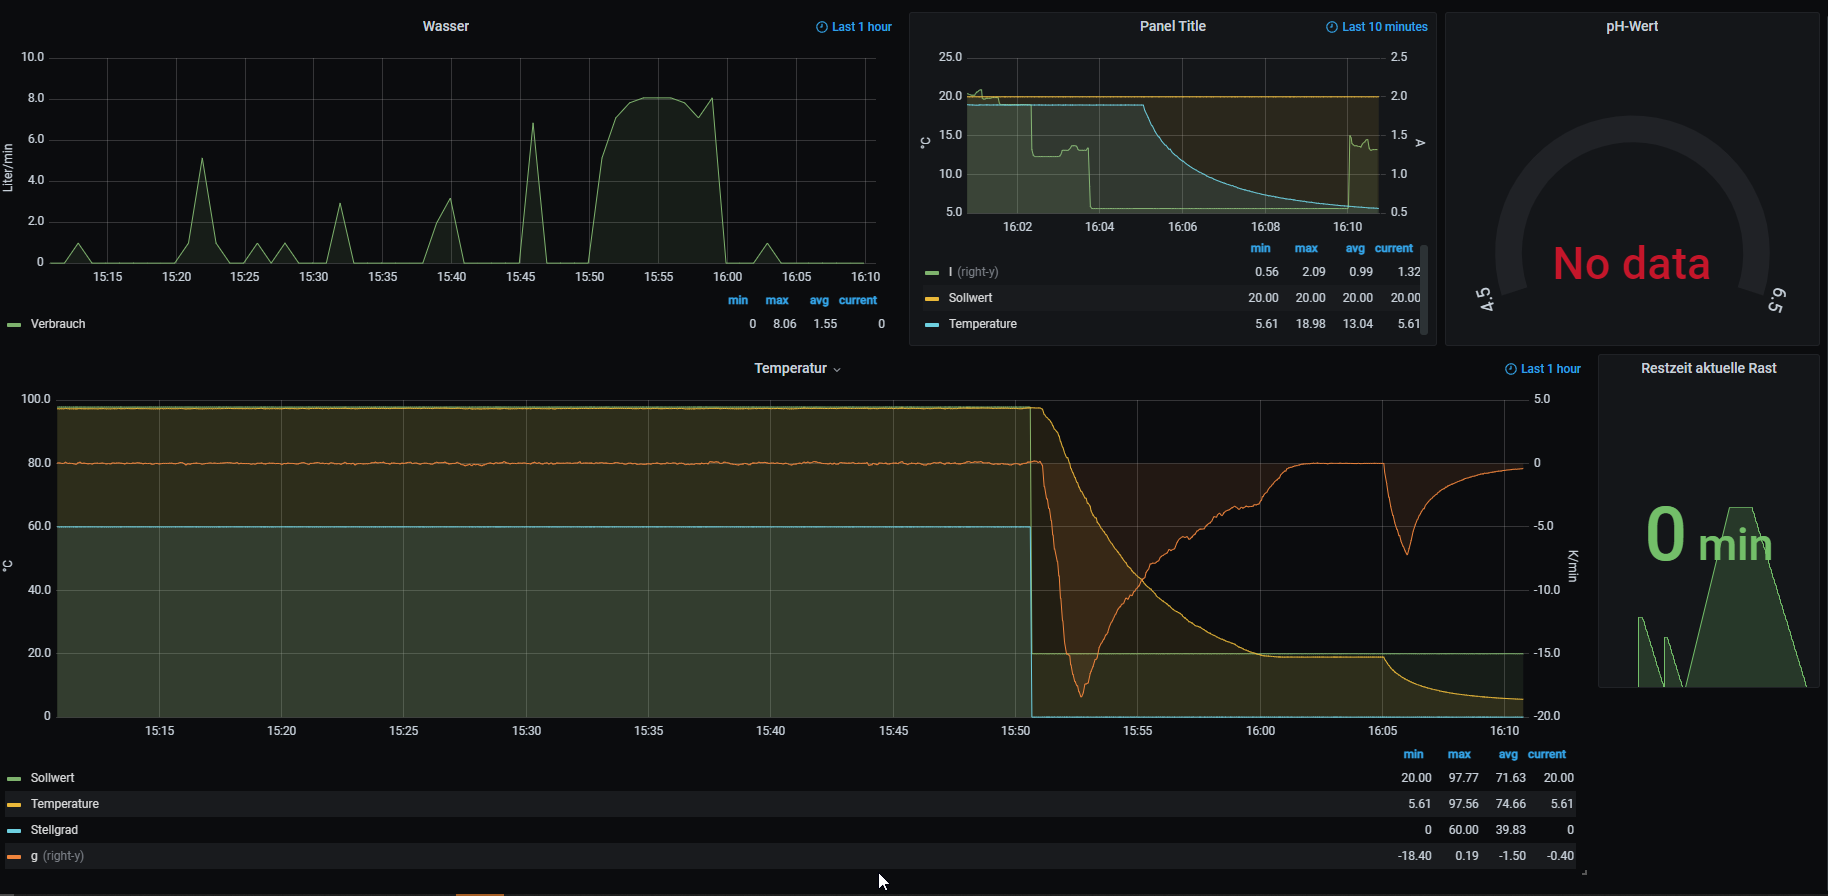This screenshot has width=1828, height=896.
Task: Click the green Verbrauch legend color marker
Action: pos(14,325)
